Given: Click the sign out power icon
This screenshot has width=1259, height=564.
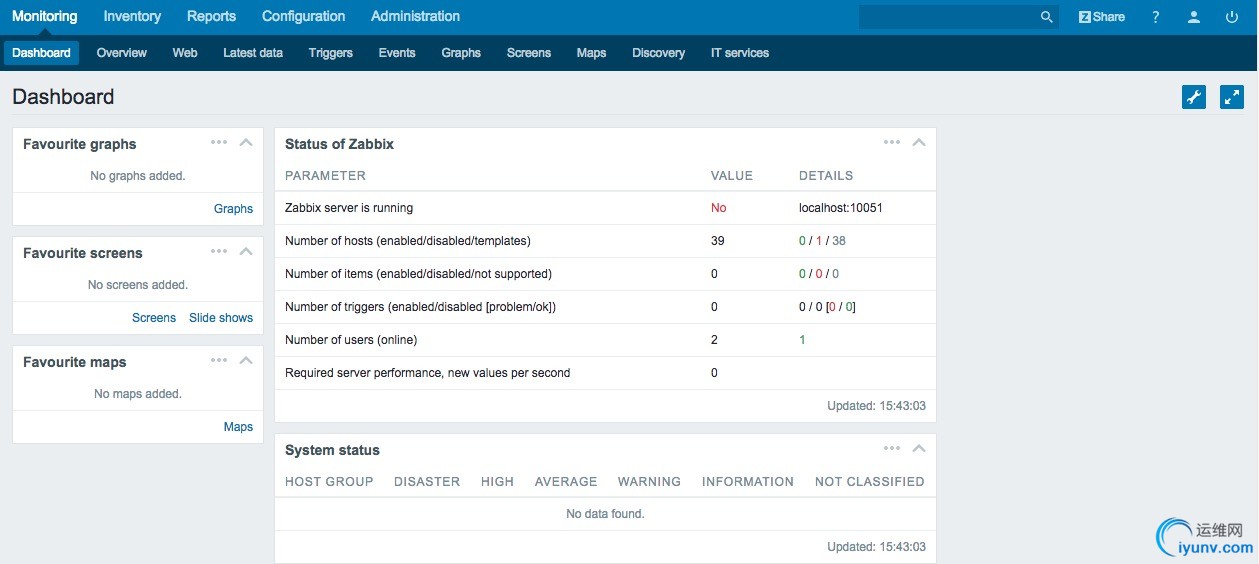Looking at the screenshot, I should [1231, 17].
